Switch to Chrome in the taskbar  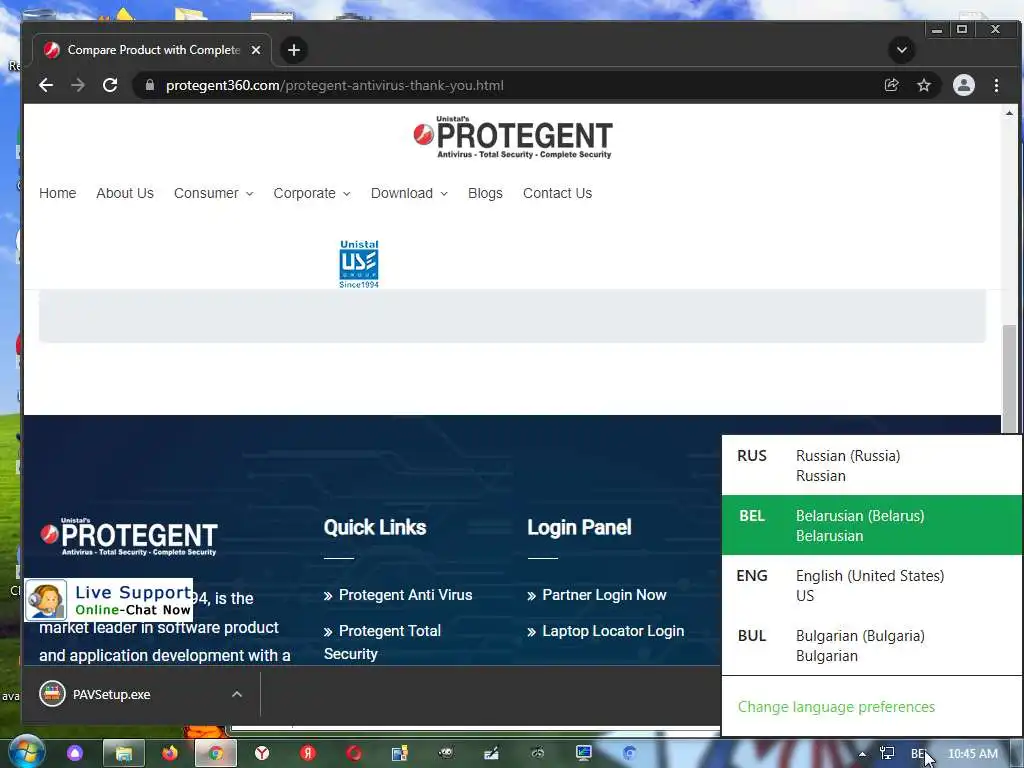[216, 754]
